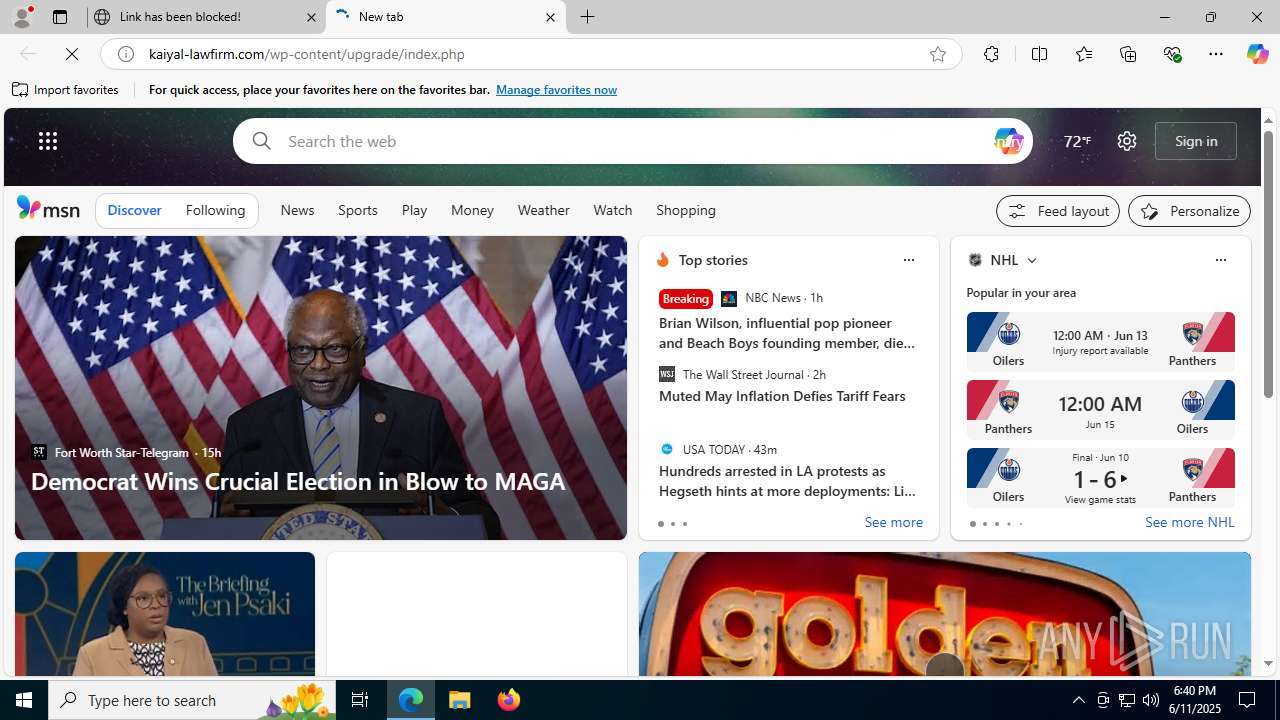Open tab actions menu icon

pyautogui.click(x=60, y=17)
